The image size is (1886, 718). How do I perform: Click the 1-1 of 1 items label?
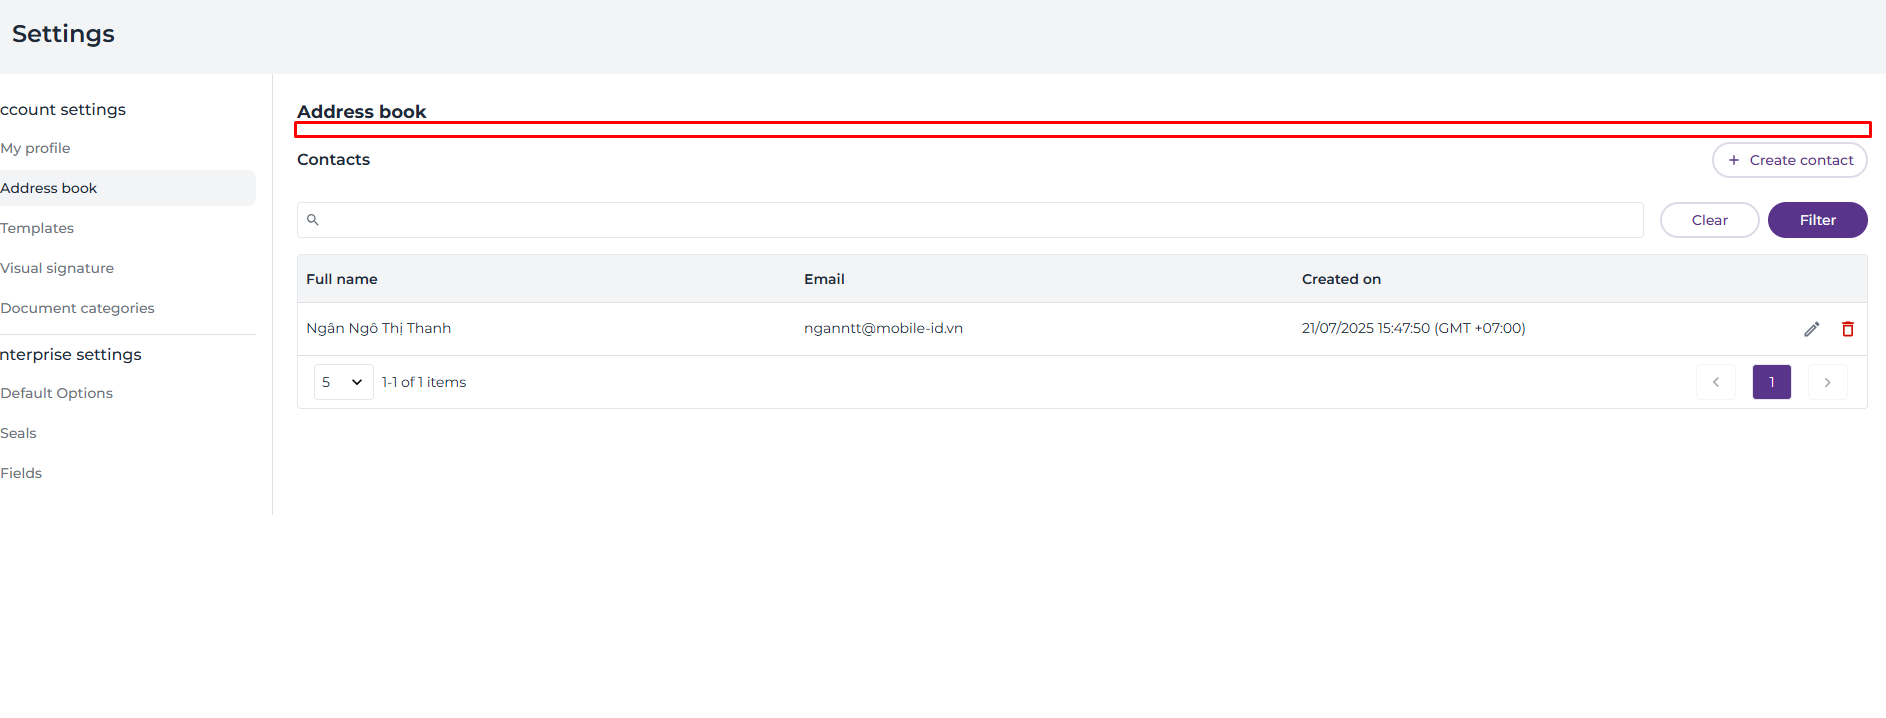(424, 382)
